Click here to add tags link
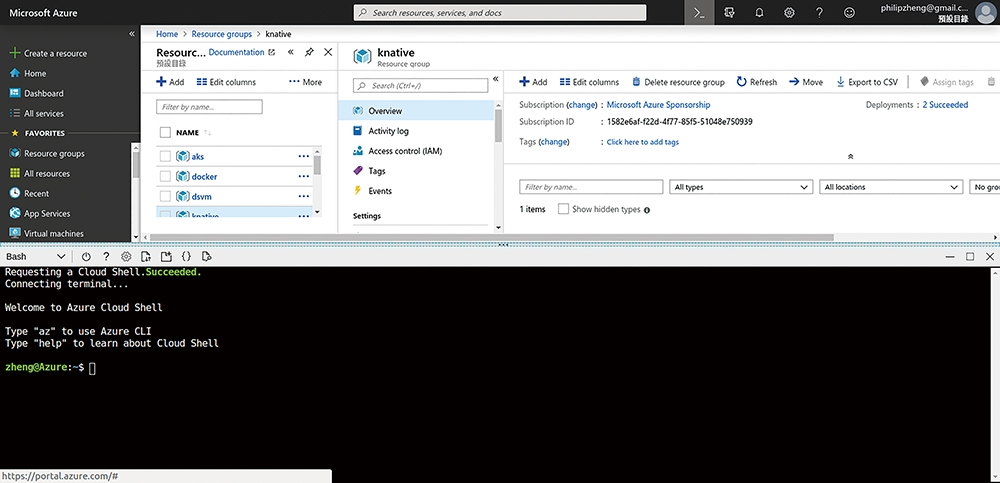The width and height of the screenshot is (1000, 483). click(x=643, y=142)
